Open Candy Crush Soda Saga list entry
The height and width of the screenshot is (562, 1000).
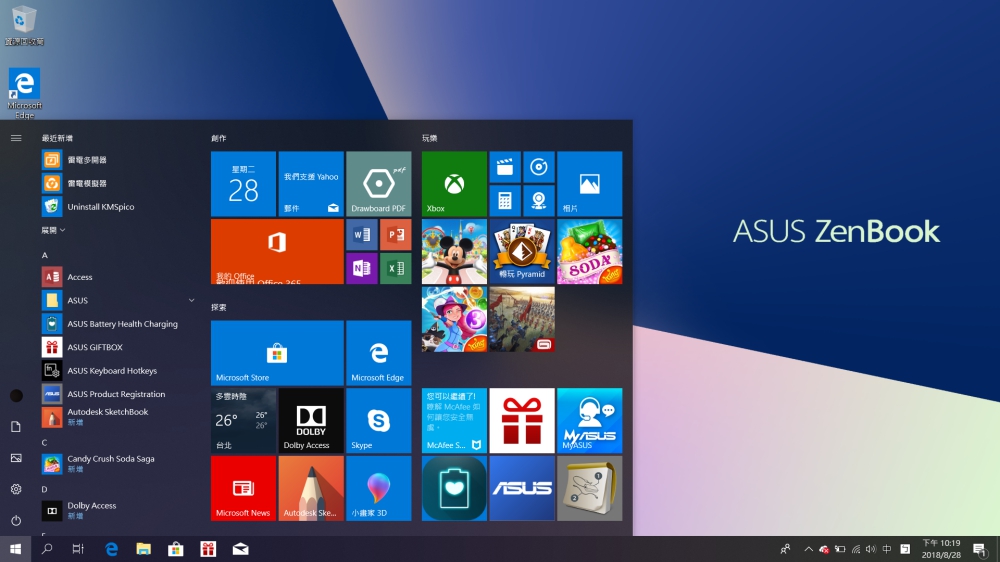(119, 464)
